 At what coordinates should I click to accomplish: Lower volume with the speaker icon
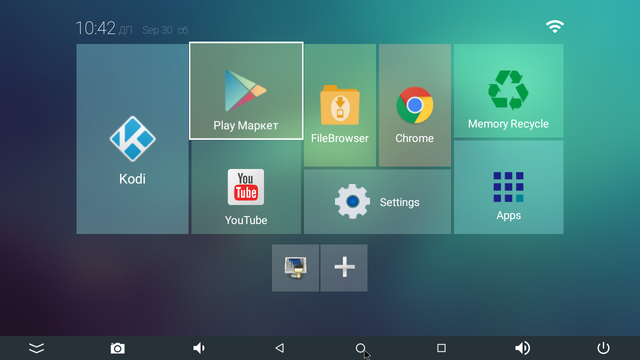tap(199, 348)
